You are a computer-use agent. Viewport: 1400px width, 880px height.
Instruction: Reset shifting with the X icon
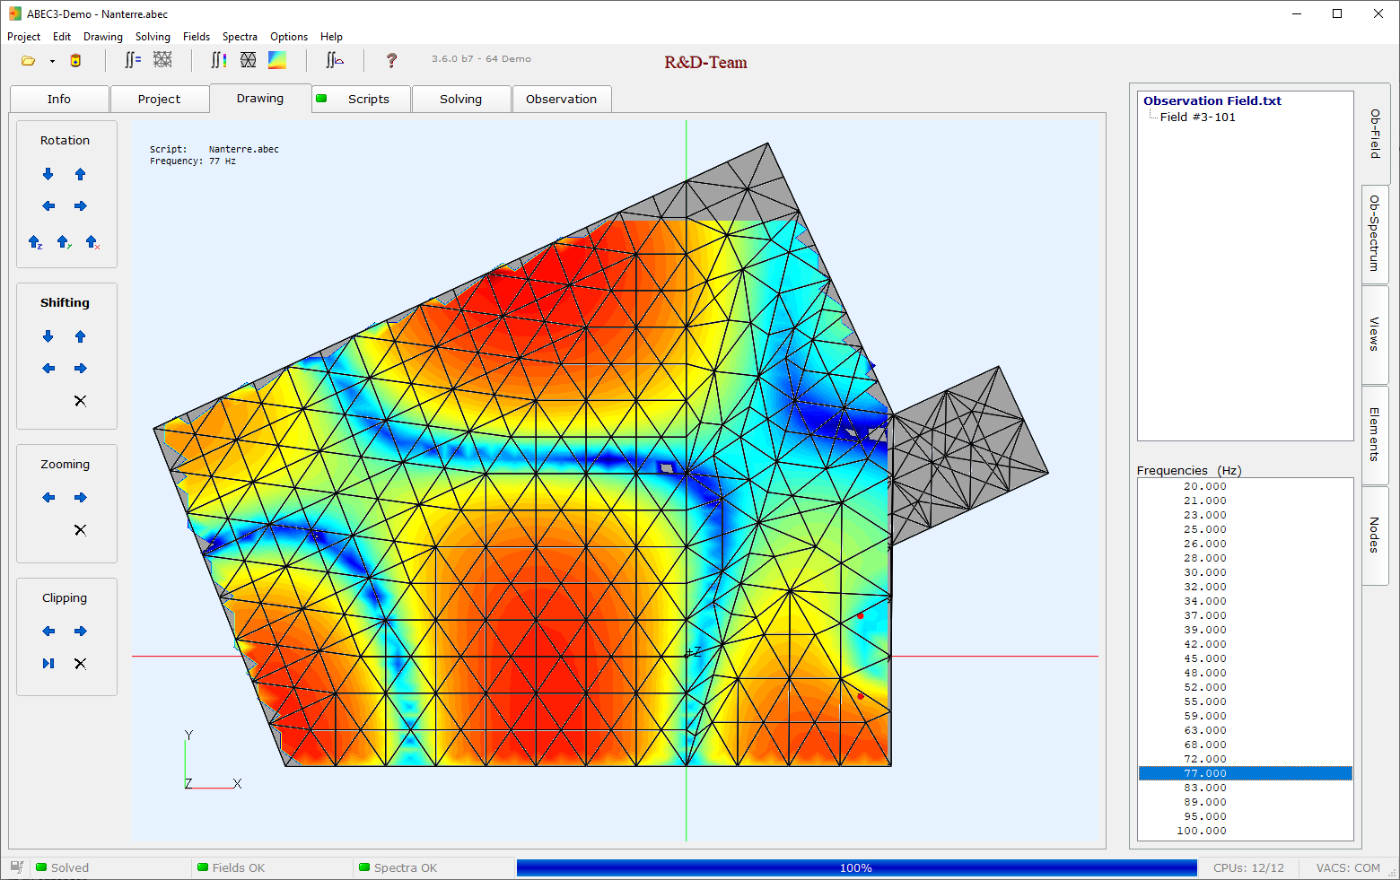point(80,401)
